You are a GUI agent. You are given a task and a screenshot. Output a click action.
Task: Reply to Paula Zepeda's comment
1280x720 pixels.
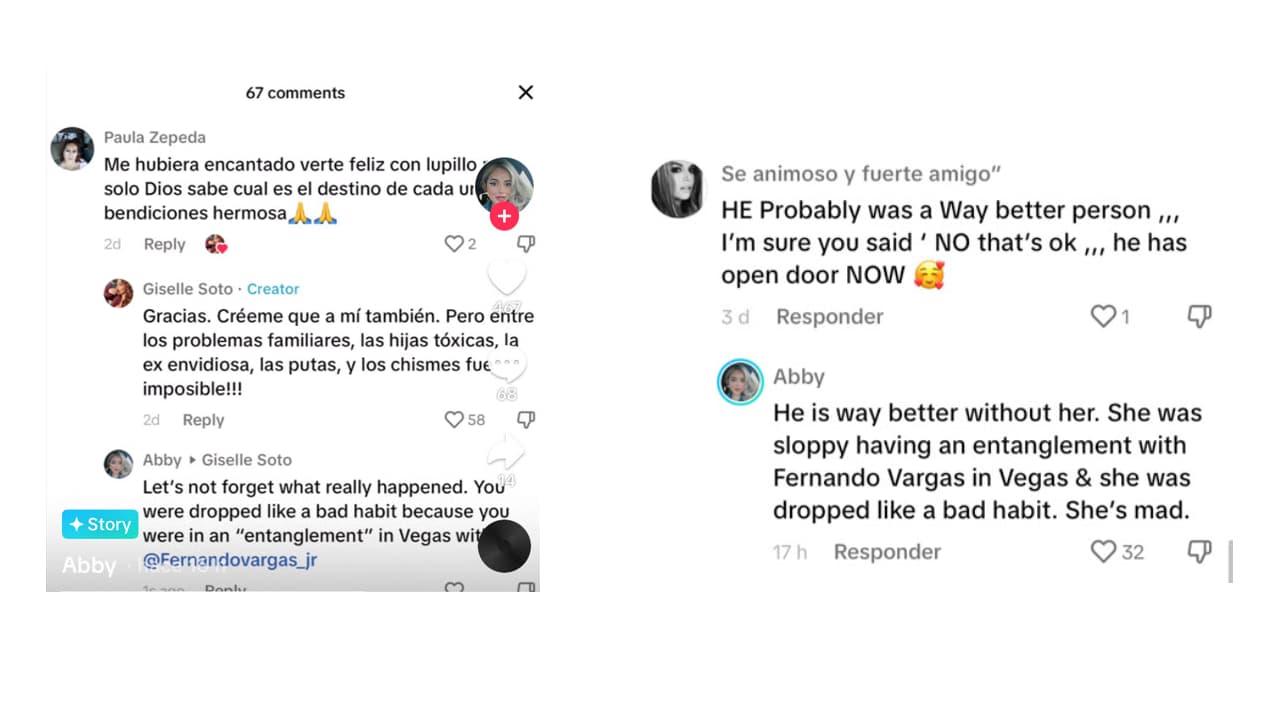click(164, 244)
